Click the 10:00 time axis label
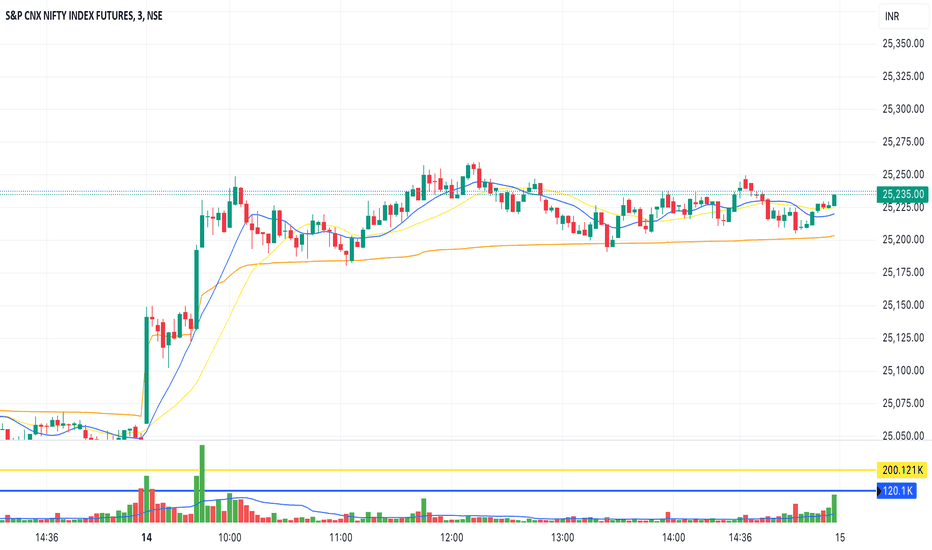The image size is (932, 550). click(229, 538)
